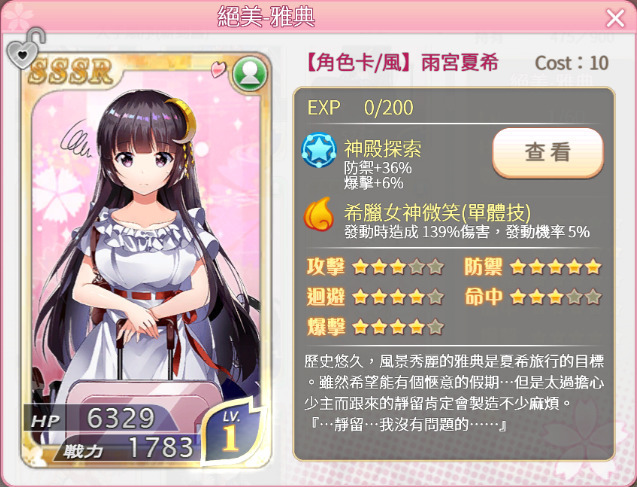Click the flame skill icon
This screenshot has height=487, width=637.
319,214
